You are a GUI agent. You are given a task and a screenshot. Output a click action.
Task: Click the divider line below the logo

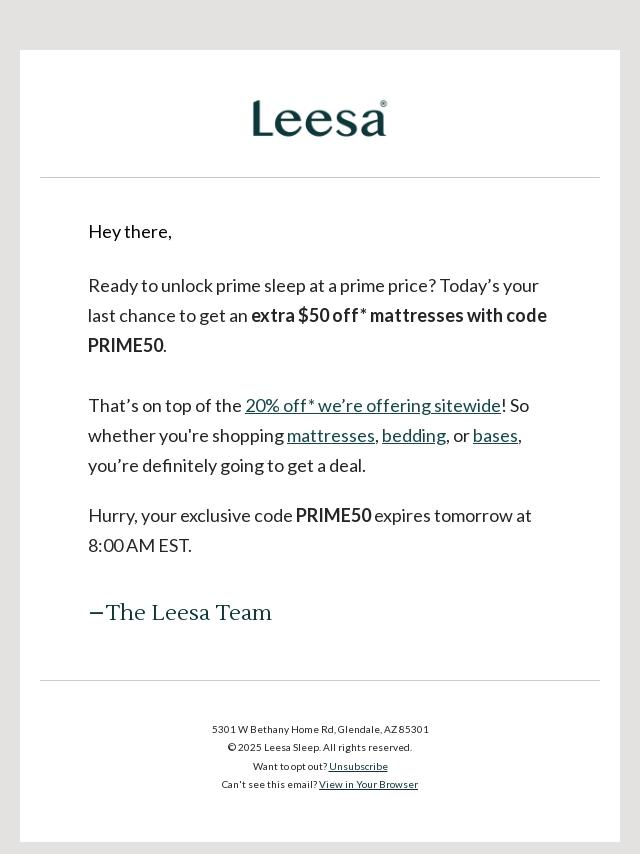tap(320, 178)
